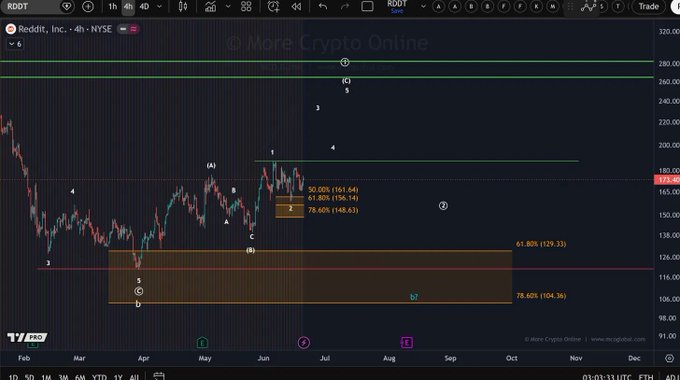Toggle the ETH extended hours session
The width and height of the screenshot is (680, 380).
pyautogui.click(x=646, y=377)
